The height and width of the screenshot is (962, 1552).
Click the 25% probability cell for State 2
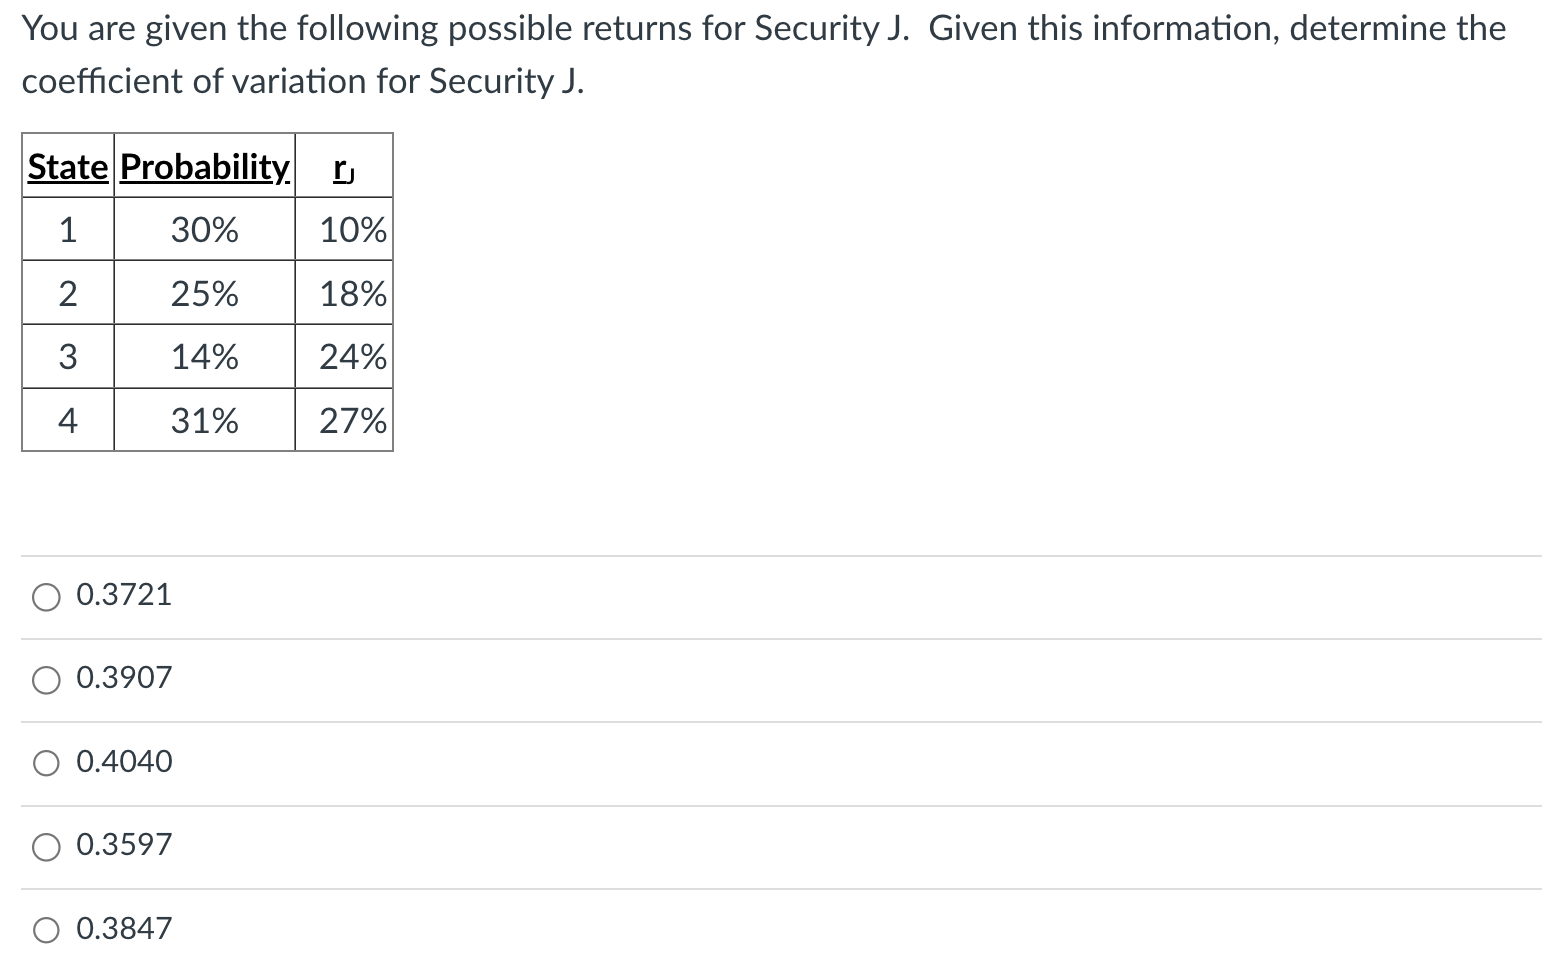pyautogui.click(x=203, y=293)
